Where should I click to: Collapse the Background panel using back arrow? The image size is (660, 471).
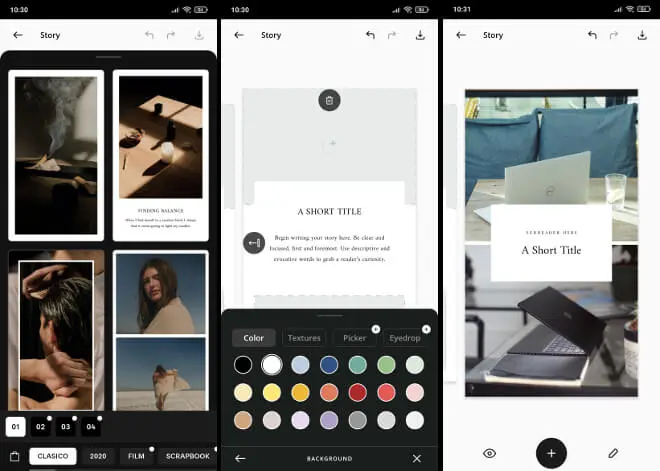[240, 458]
